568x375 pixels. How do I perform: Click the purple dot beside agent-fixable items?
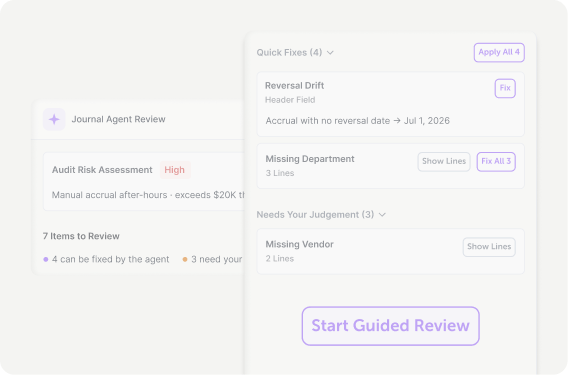click(x=46, y=259)
